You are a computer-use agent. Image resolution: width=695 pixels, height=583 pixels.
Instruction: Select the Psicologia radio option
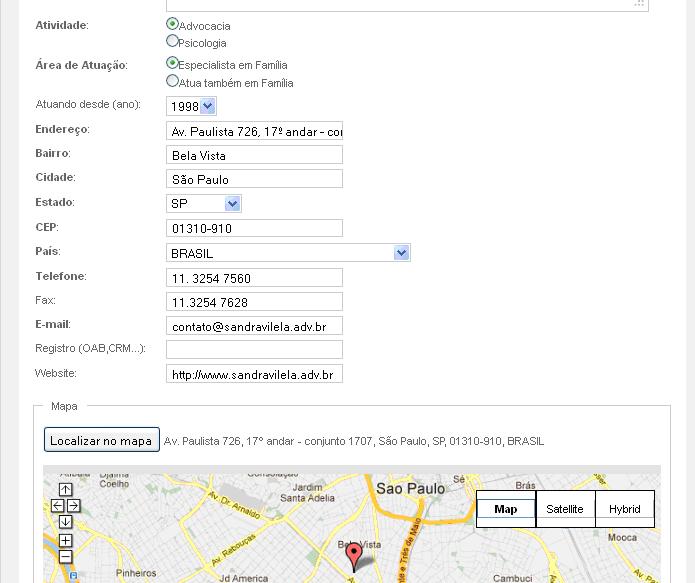click(173, 42)
